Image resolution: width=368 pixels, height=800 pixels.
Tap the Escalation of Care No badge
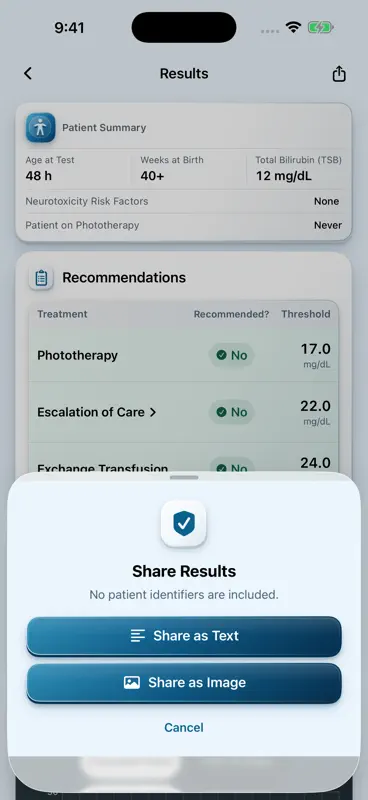pos(232,412)
